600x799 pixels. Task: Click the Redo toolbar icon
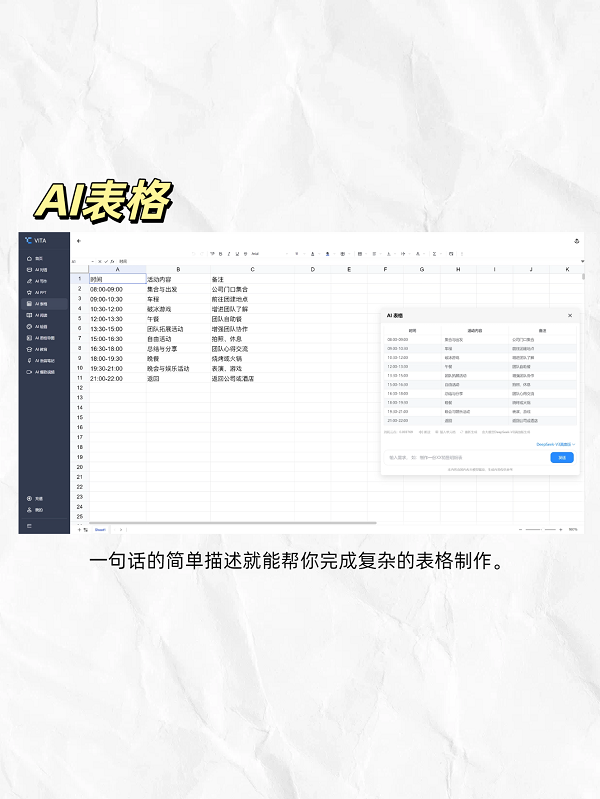(x=202, y=253)
